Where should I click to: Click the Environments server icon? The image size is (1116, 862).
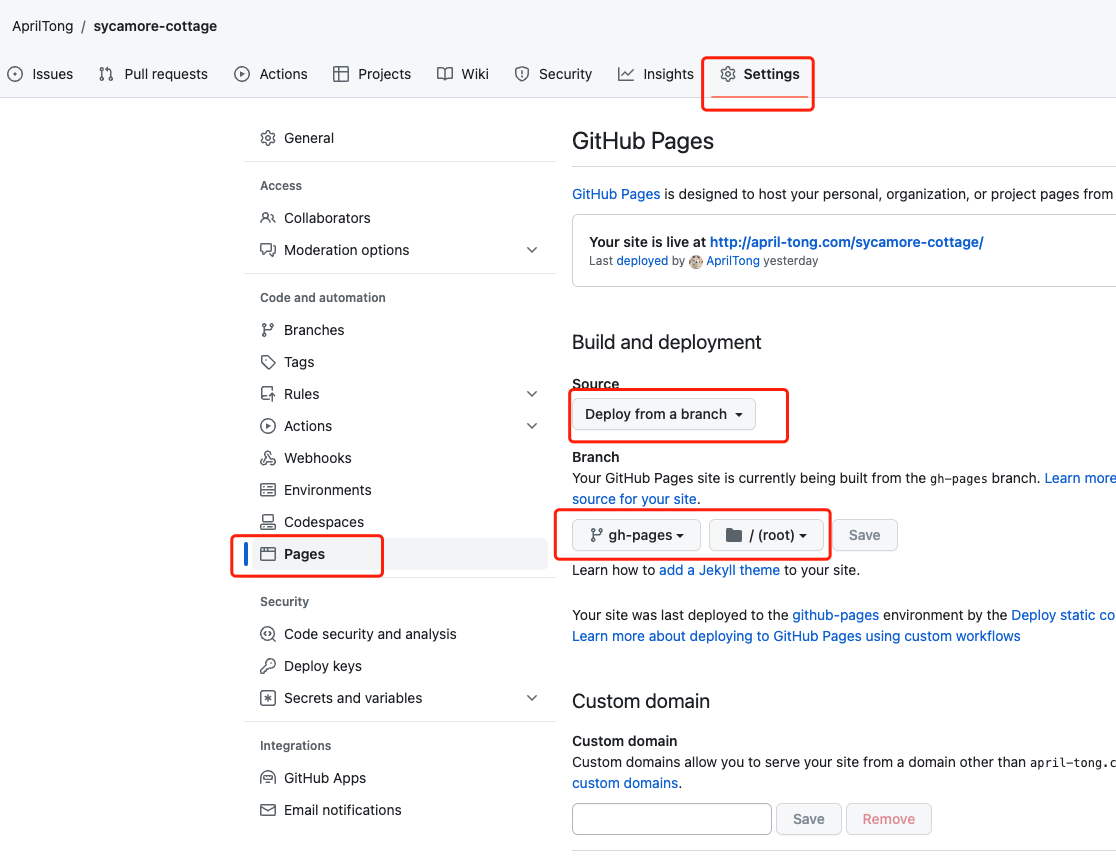268,490
